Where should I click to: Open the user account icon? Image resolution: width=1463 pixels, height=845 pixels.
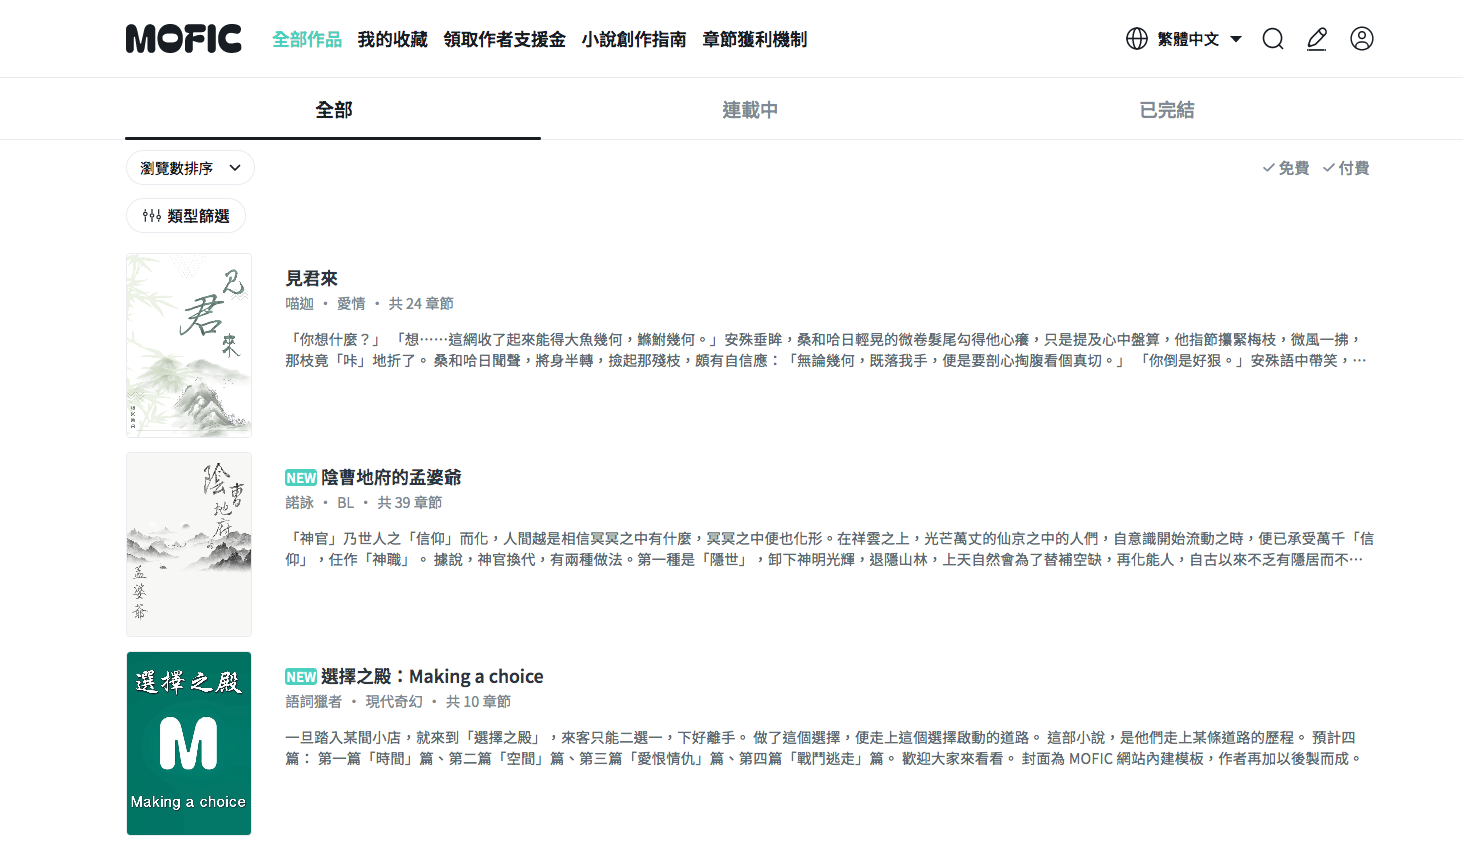pos(1362,39)
